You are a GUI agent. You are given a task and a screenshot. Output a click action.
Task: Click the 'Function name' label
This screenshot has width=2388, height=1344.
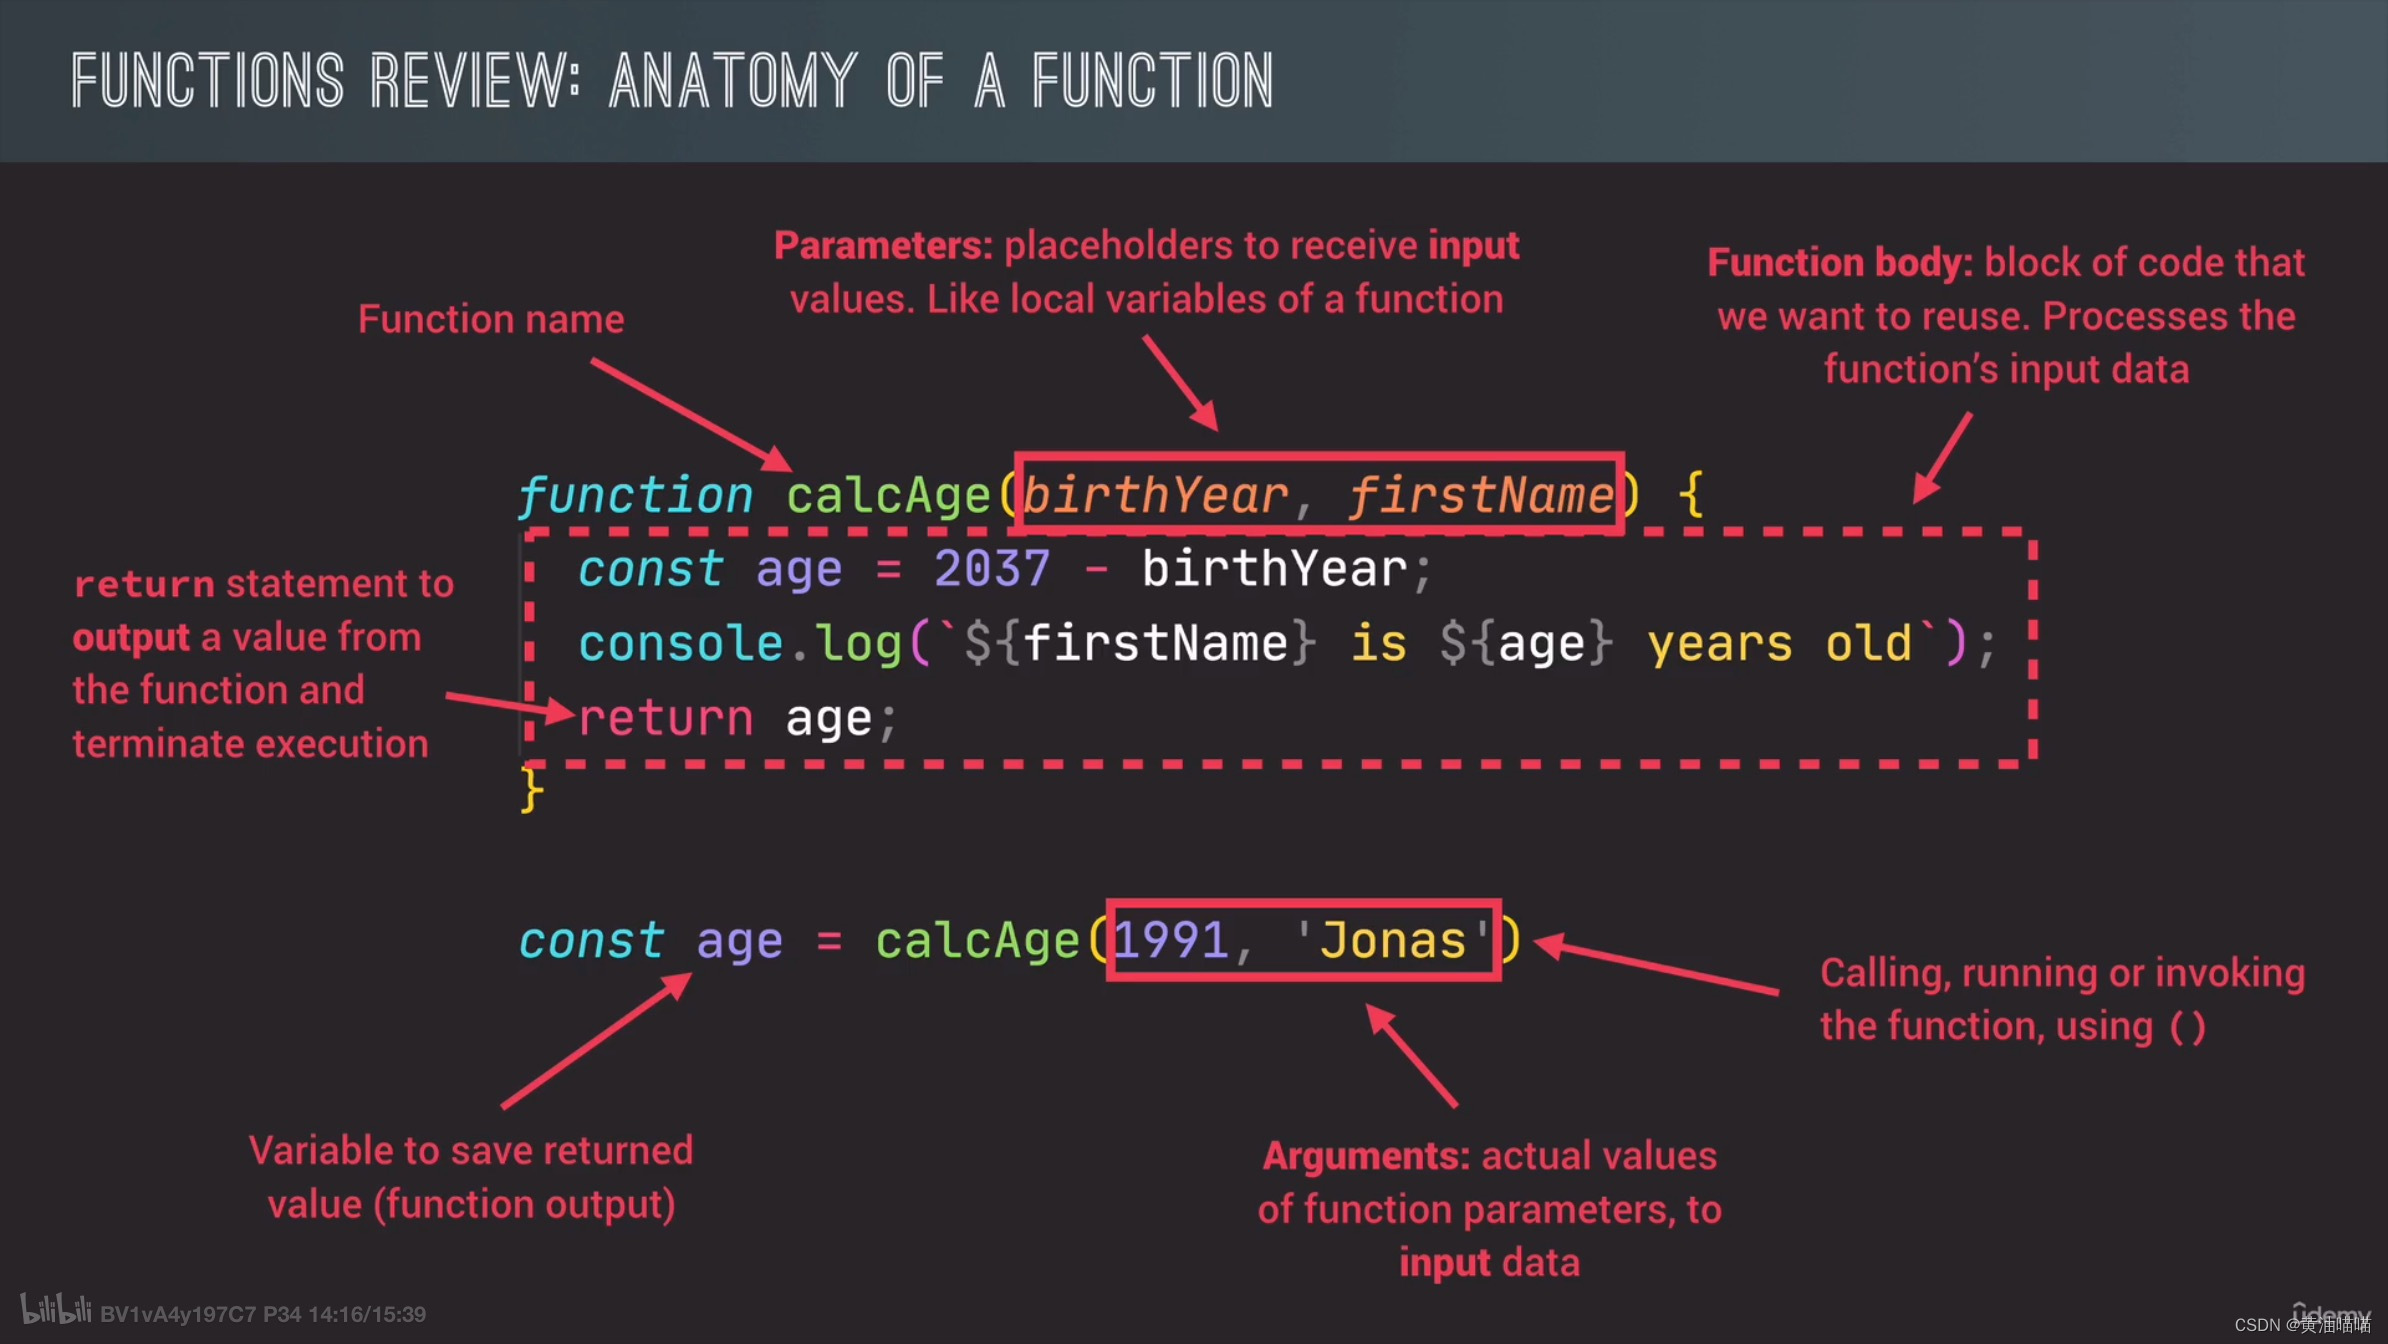(491, 319)
